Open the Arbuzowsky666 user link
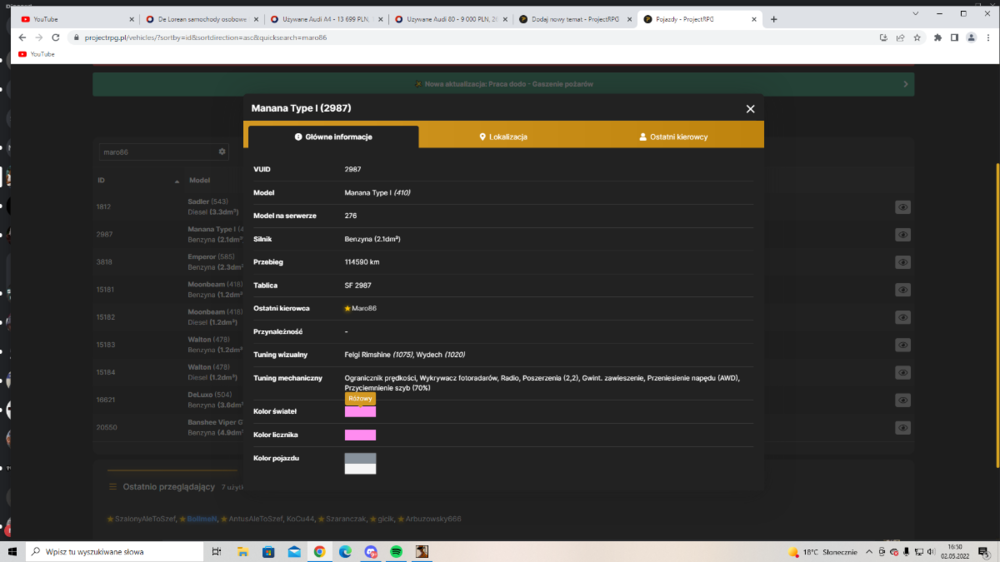The height and width of the screenshot is (562, 1000). (433, 519)
